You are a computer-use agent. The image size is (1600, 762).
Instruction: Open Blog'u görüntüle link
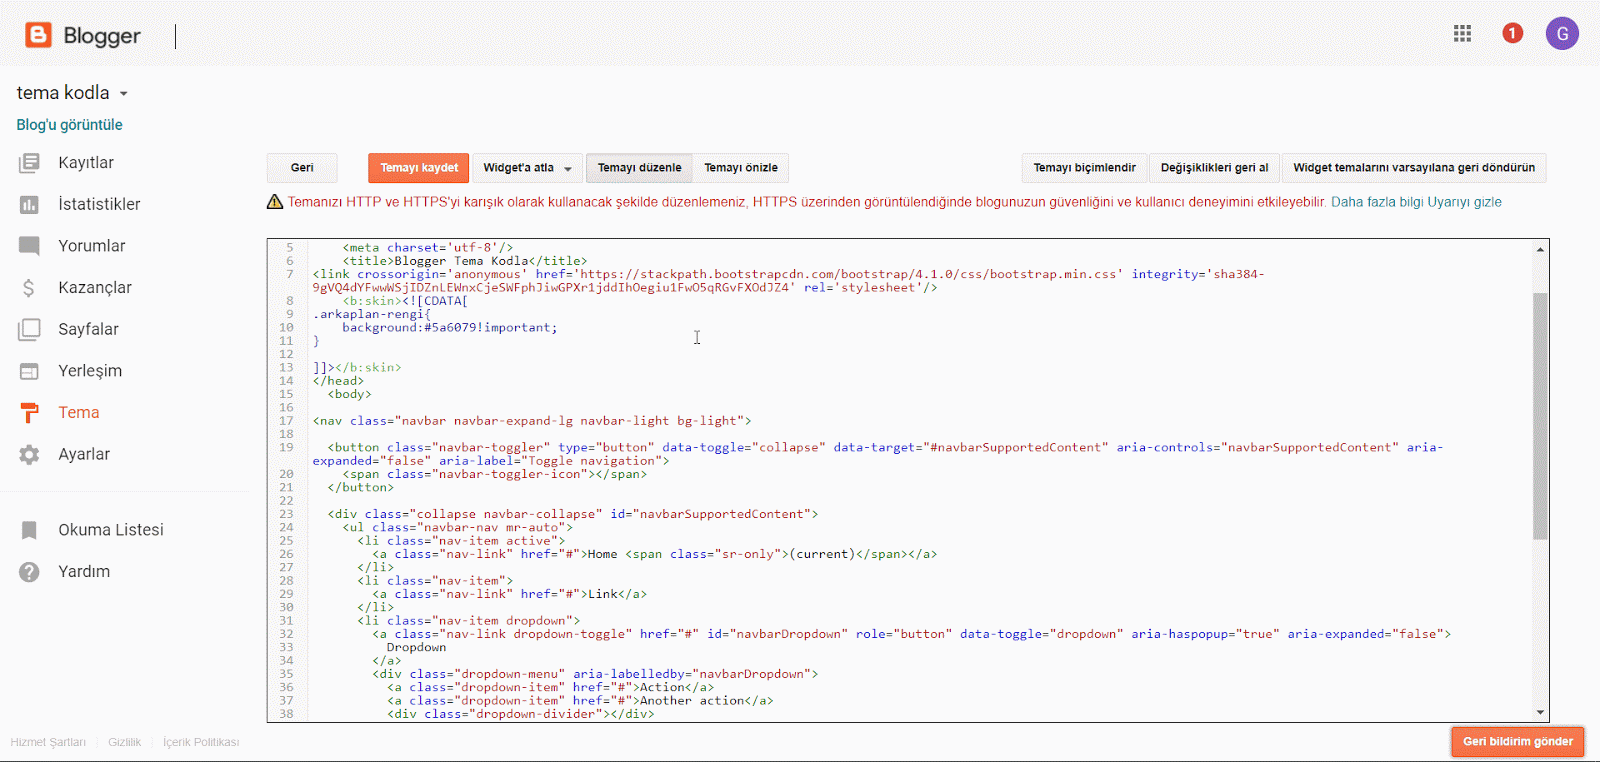point(69,125)
